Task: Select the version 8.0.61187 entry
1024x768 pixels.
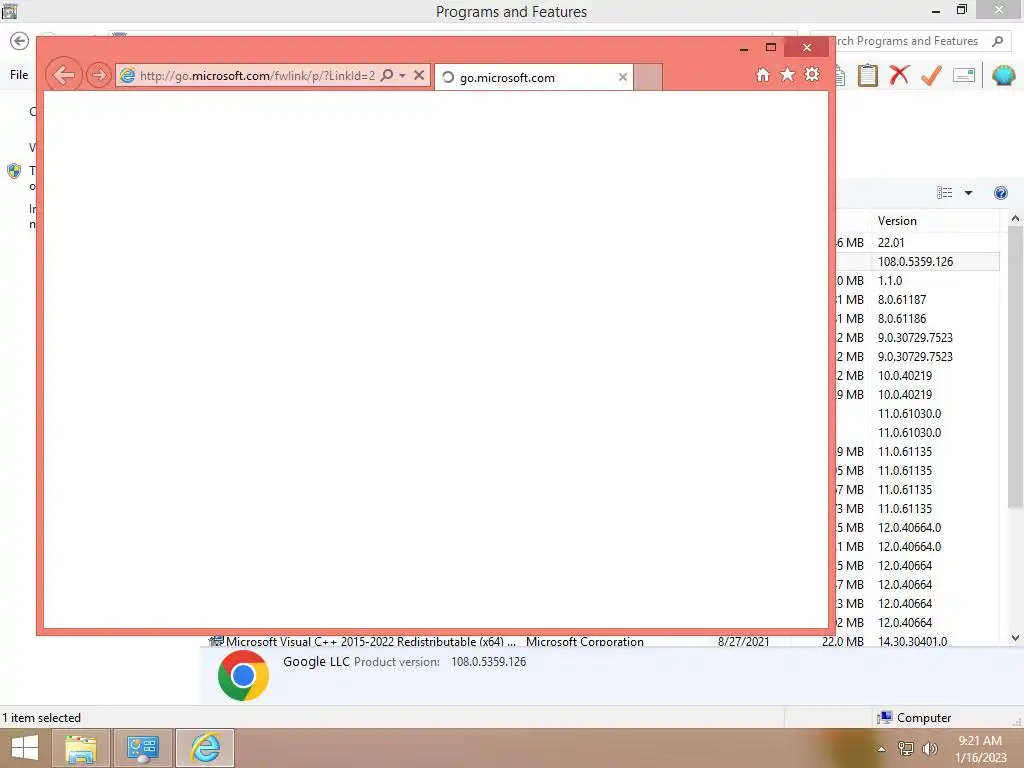Action: [x=902, y=299]
